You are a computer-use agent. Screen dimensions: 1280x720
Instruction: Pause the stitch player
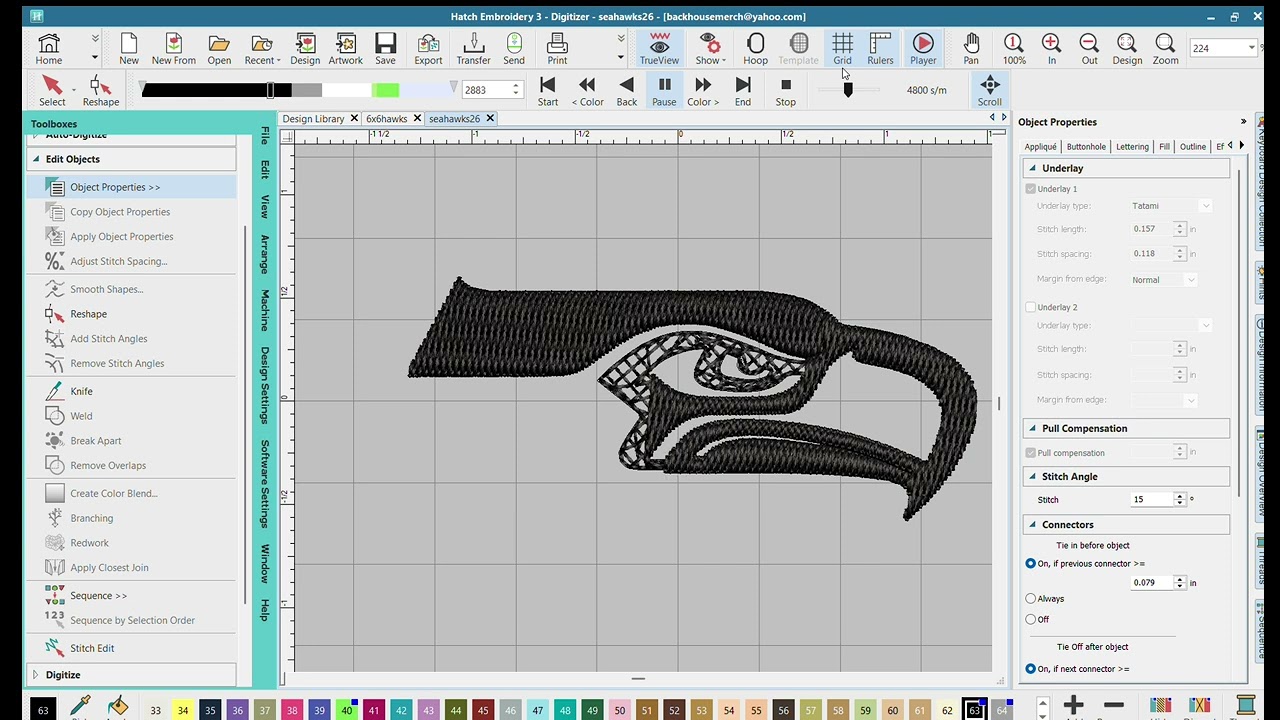(x=664, y=90)
